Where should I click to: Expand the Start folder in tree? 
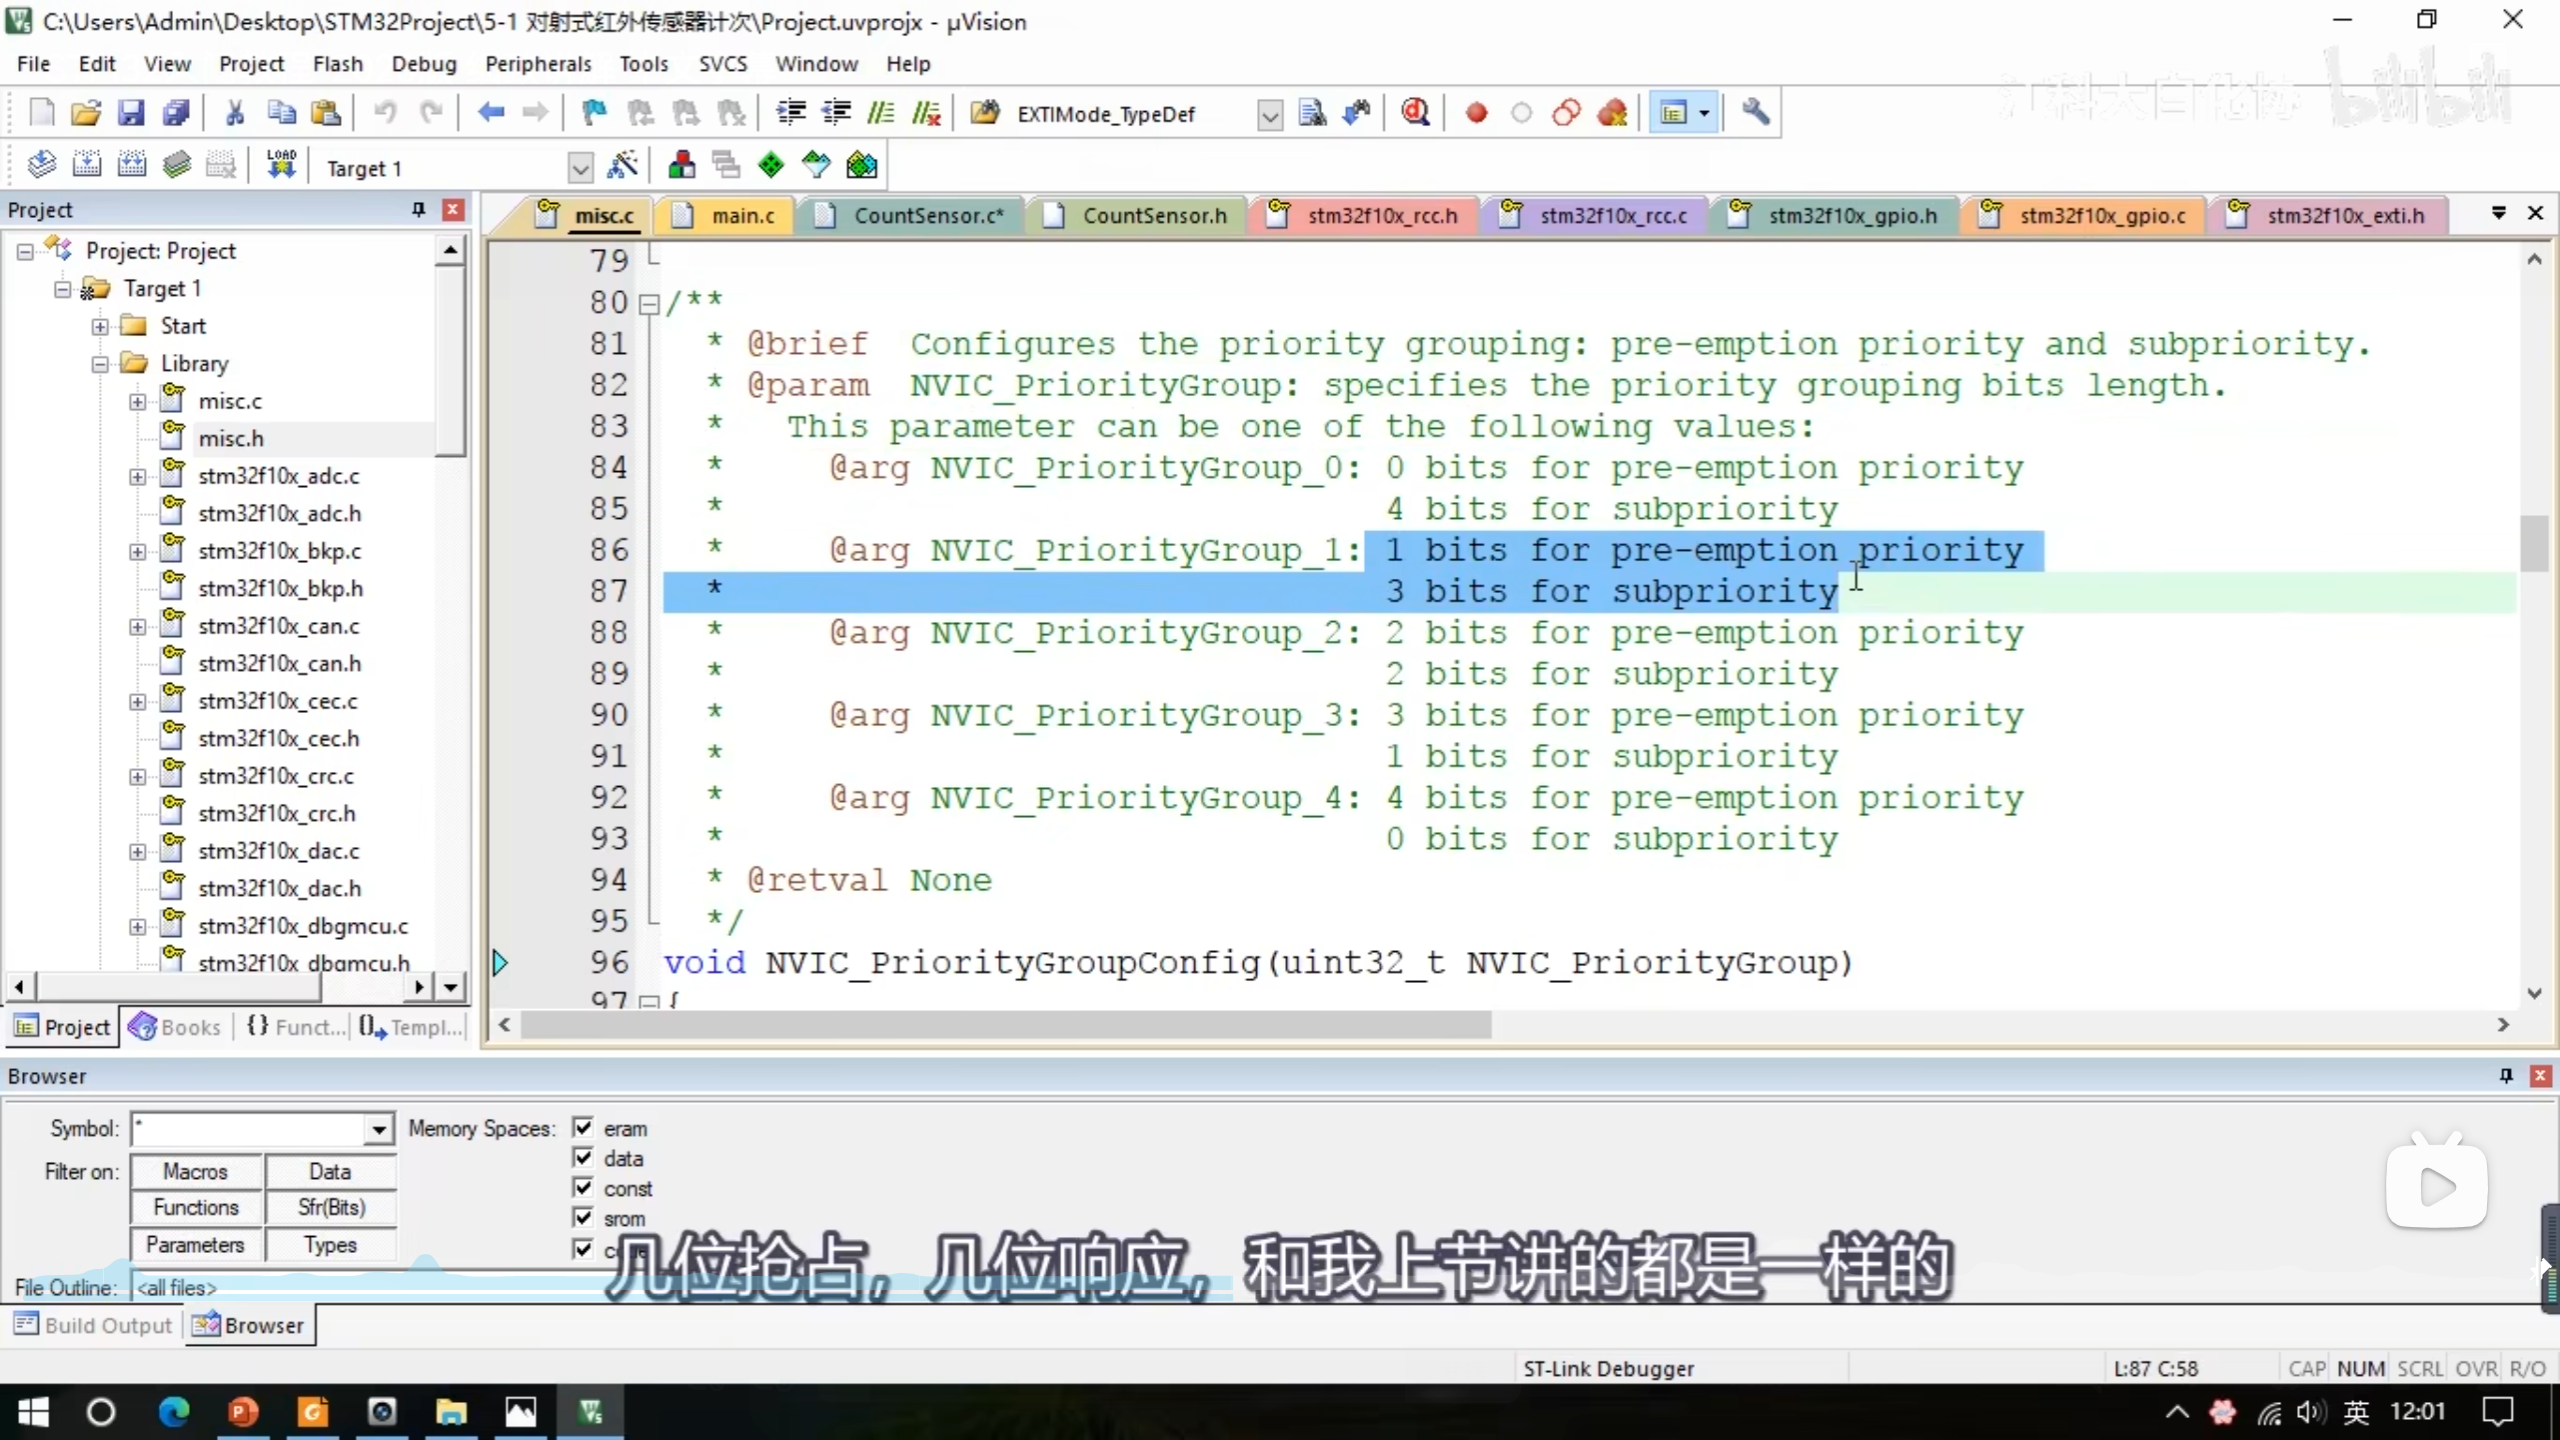point(100,326)
